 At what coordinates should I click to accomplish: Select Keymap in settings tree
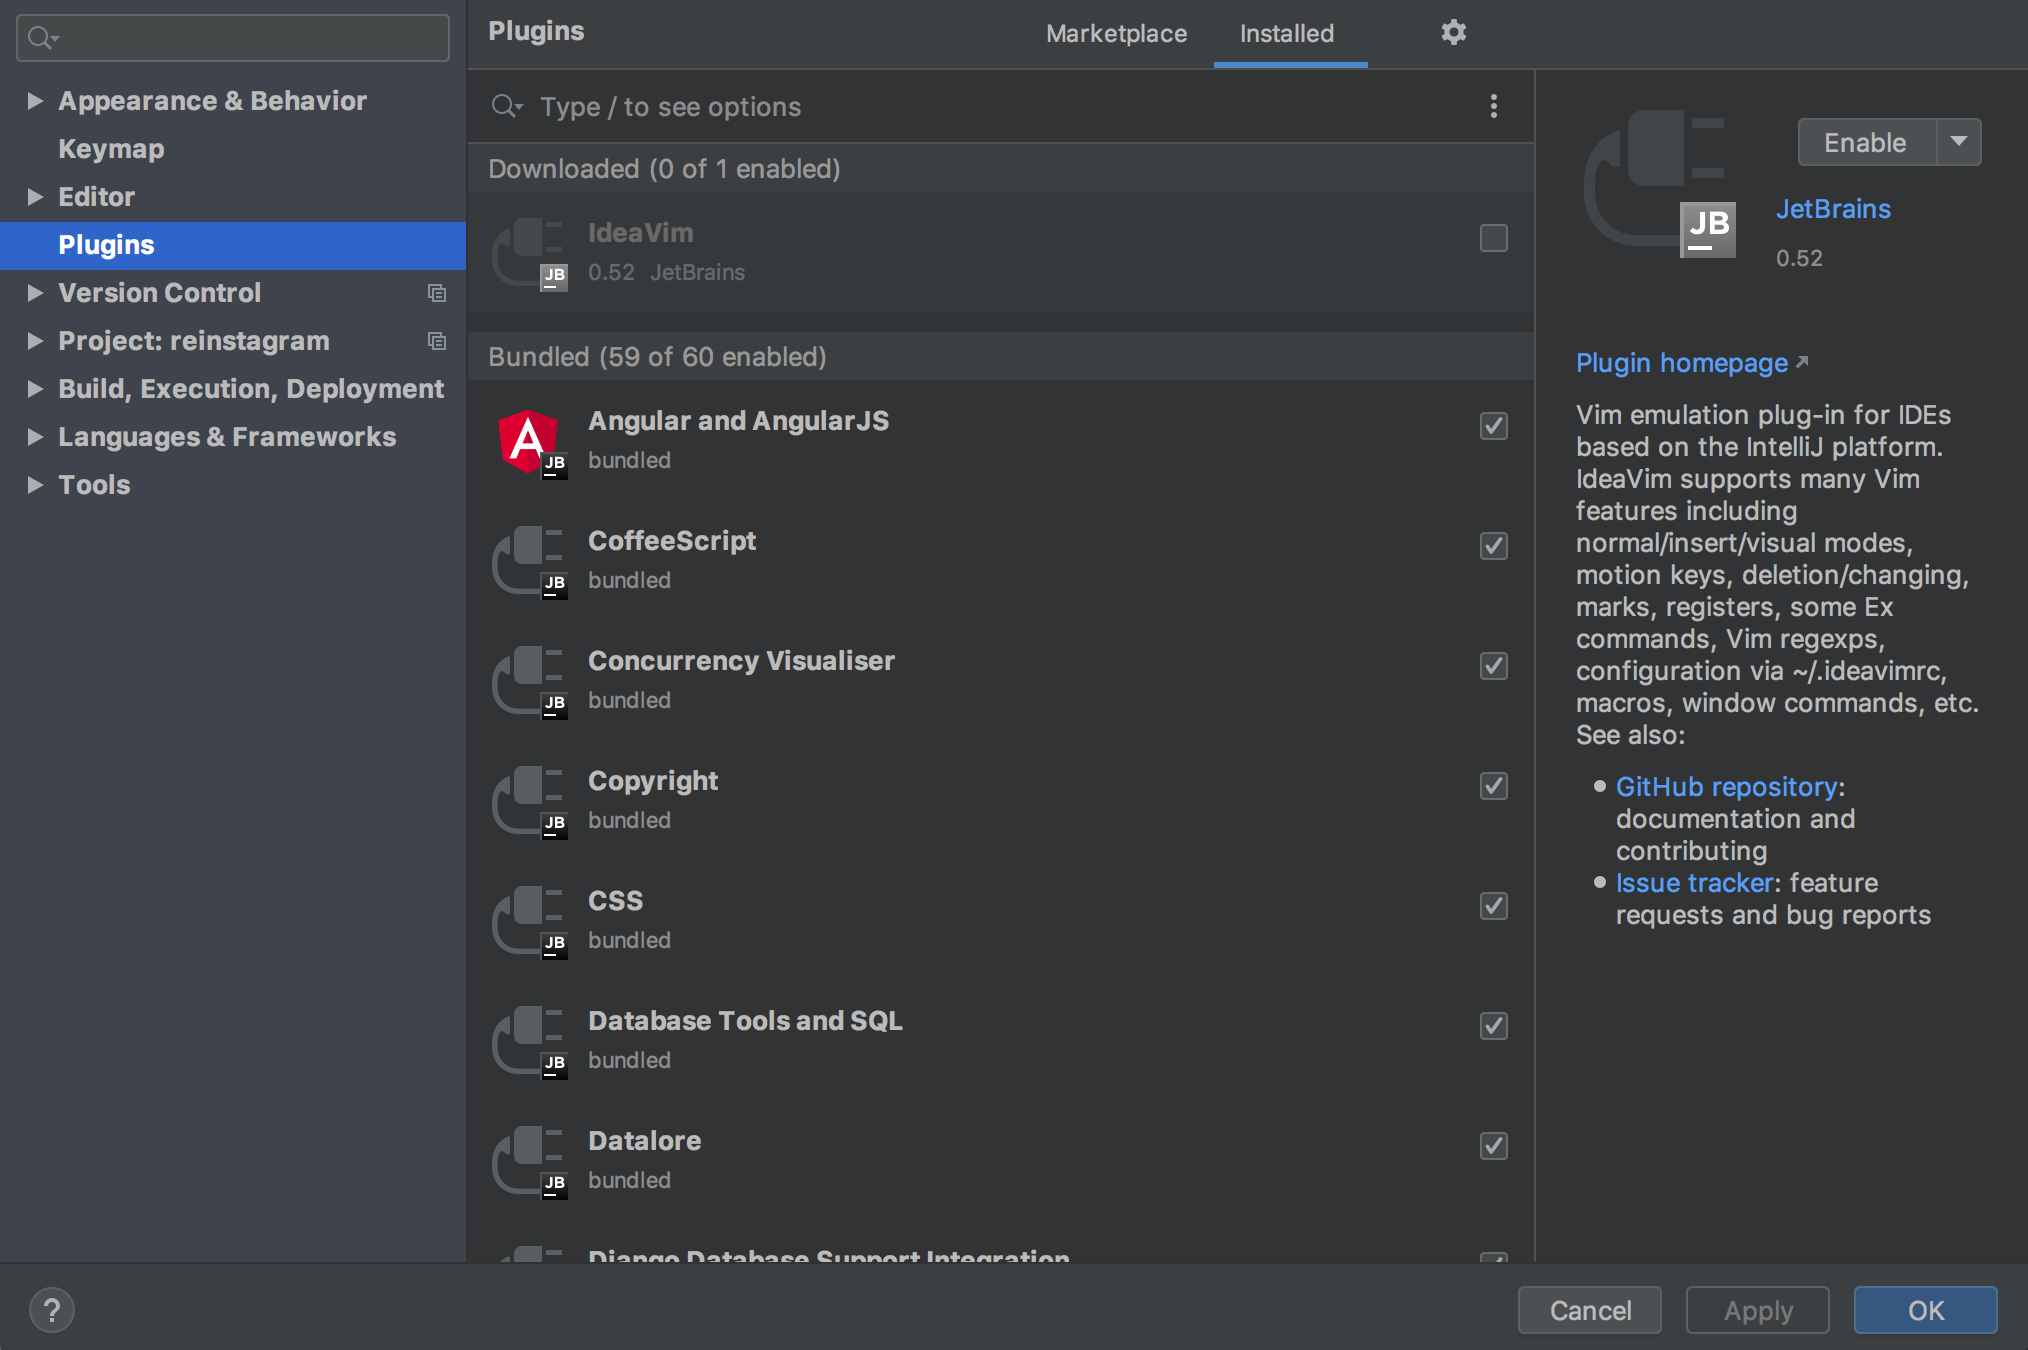(x=111, y=149)
